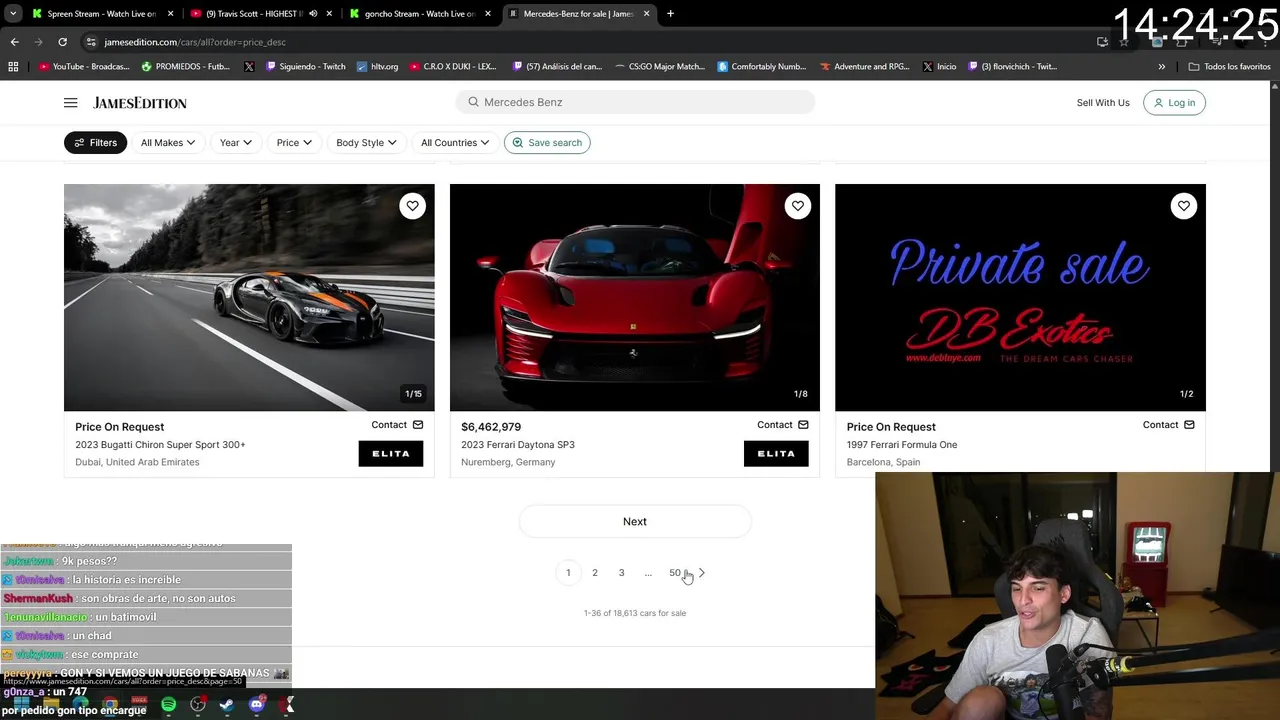Click the JamesEdition logo
Screen dimensions: 1280x720
[140, 103]
